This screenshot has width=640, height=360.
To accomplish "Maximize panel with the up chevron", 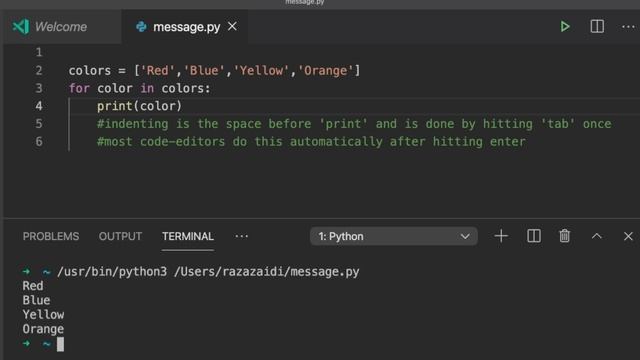I will [x=596, y=236].
